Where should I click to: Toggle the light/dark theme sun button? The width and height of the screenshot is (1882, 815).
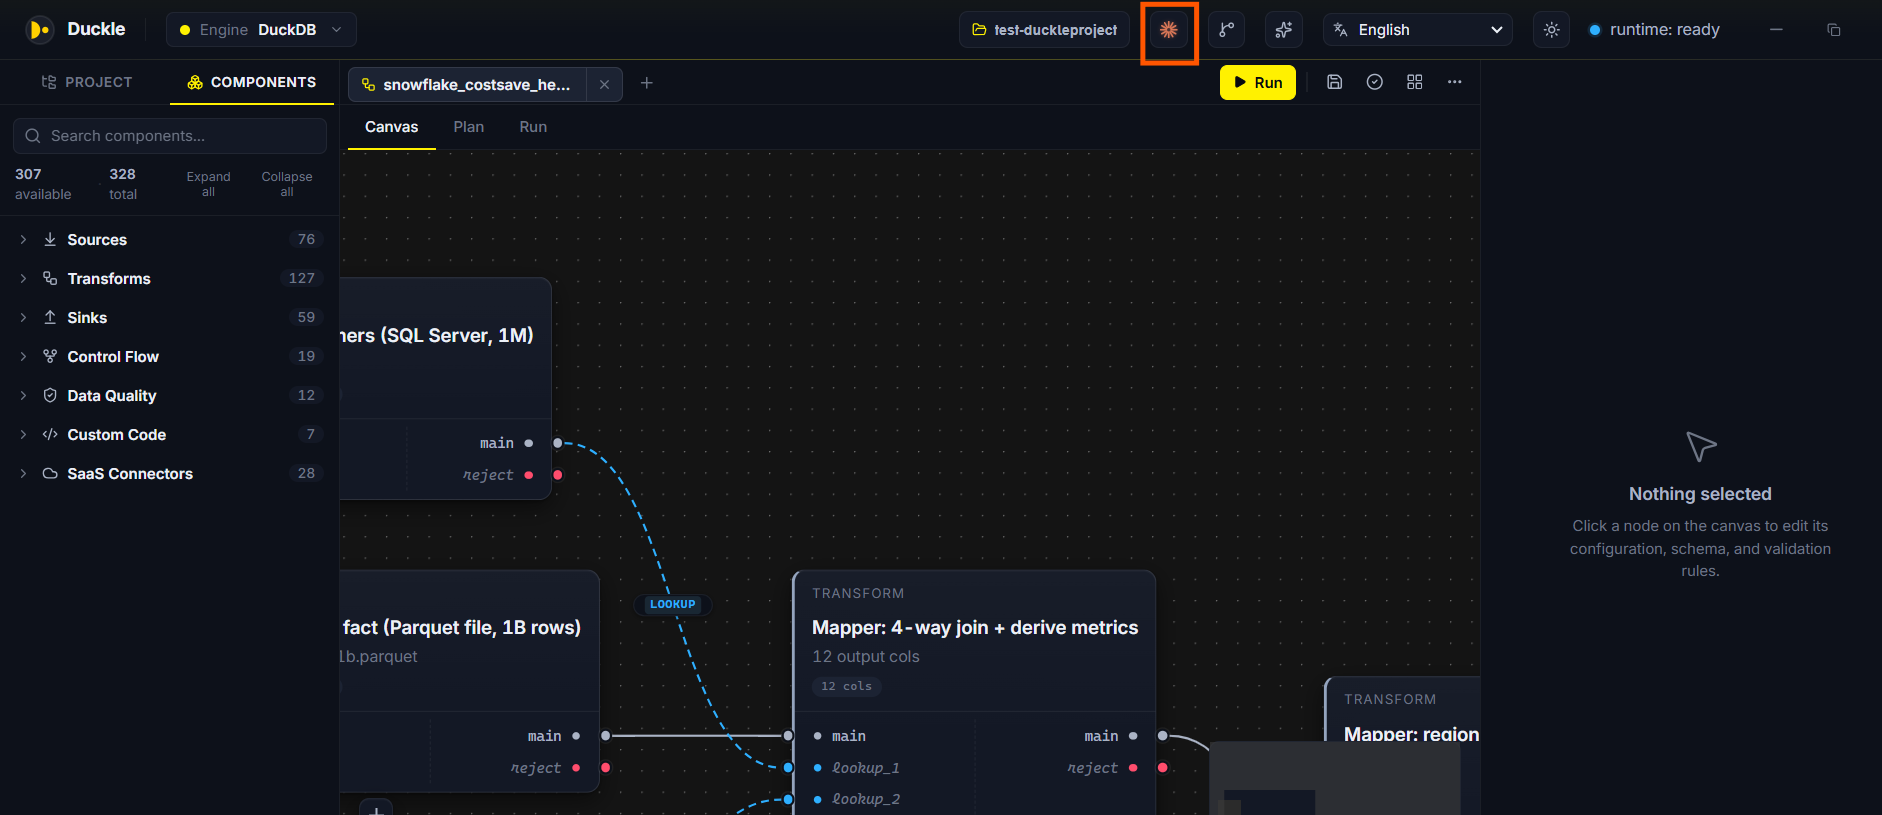[1551, 30]
